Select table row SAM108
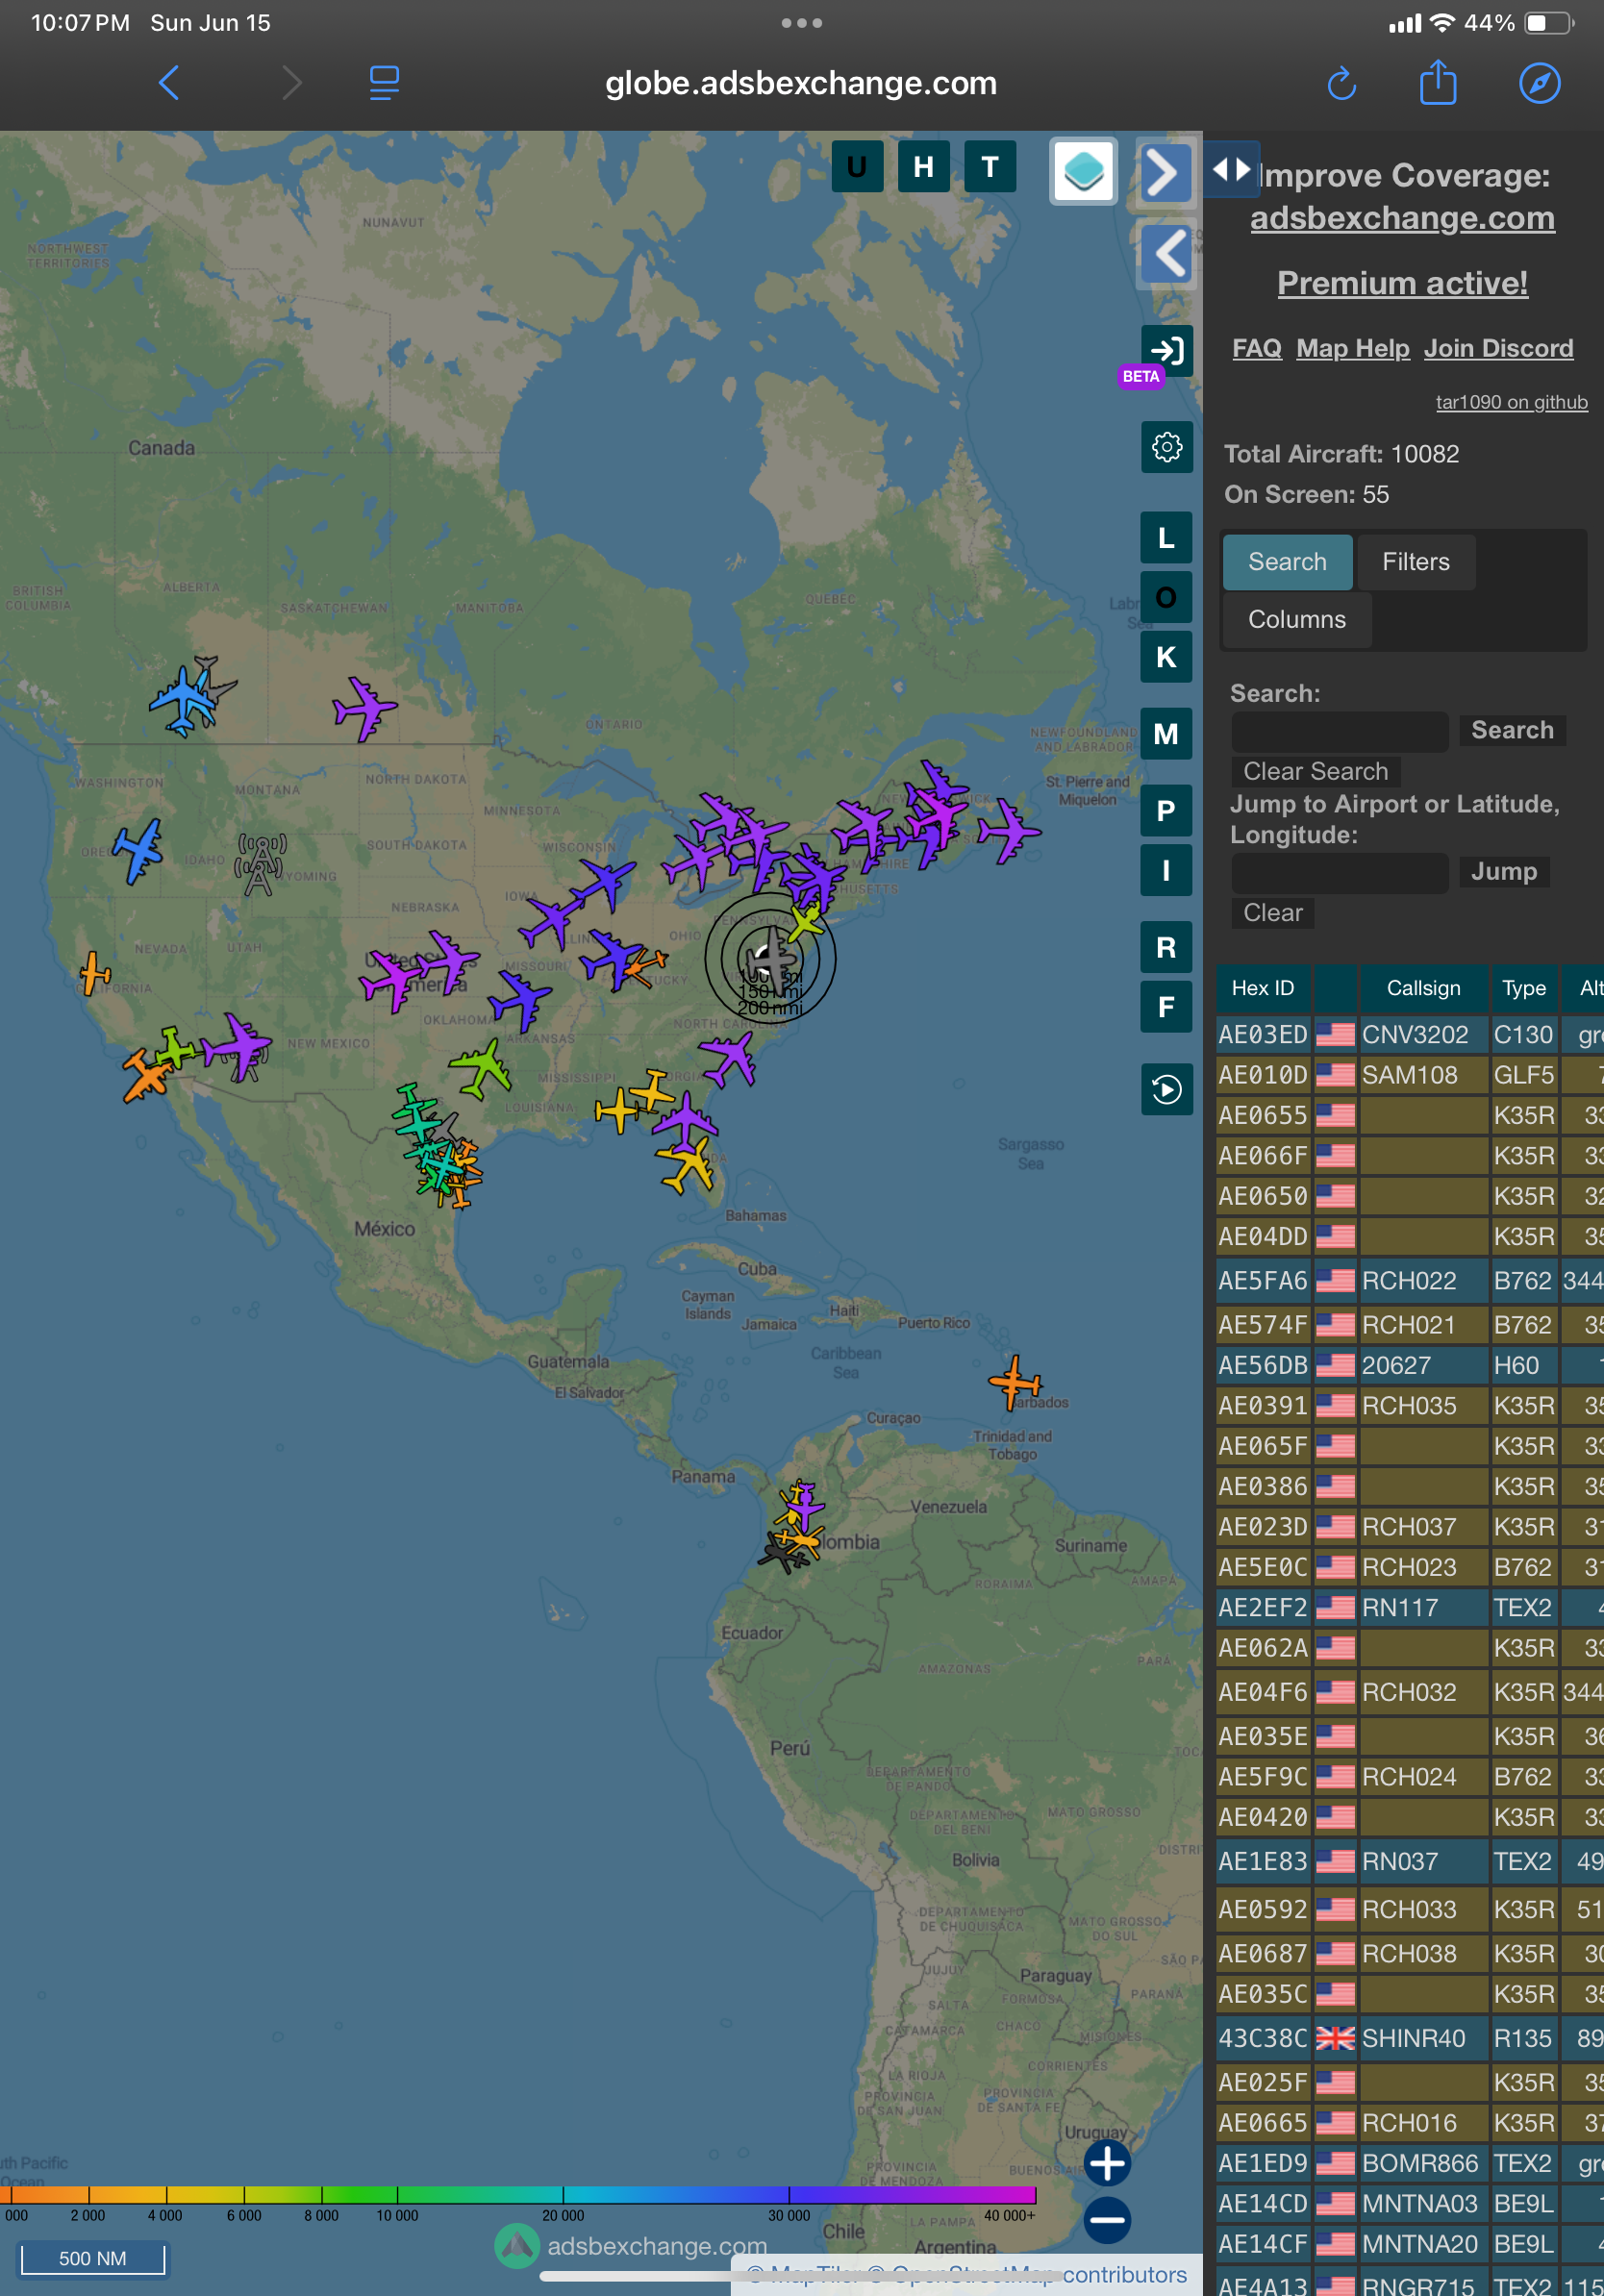The image size is (1604, 2296). point(1410,1075)
